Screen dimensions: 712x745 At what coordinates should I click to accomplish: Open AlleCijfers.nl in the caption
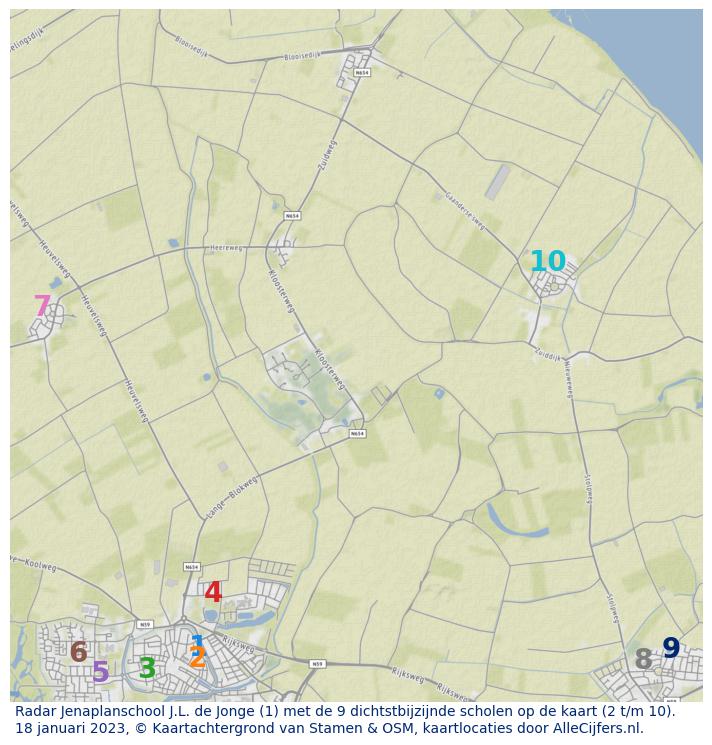[x=591, y=728]
